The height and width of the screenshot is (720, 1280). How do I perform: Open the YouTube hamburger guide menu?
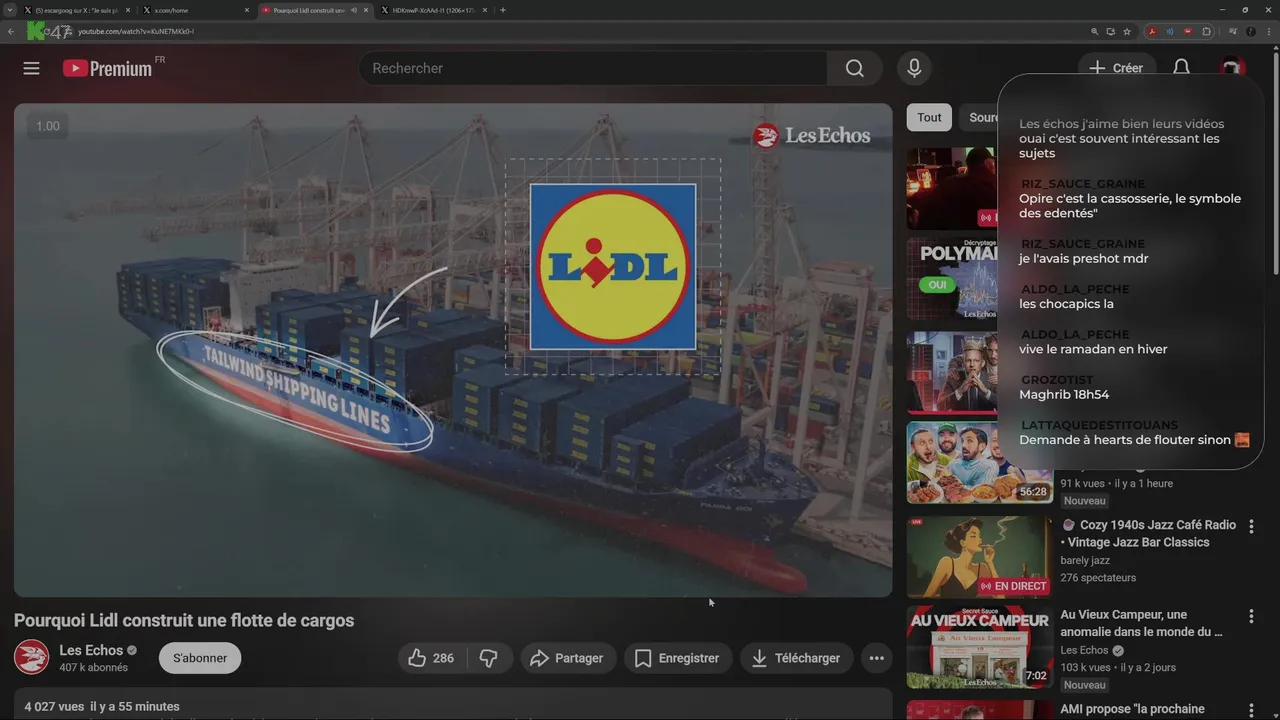coord(31,68)
